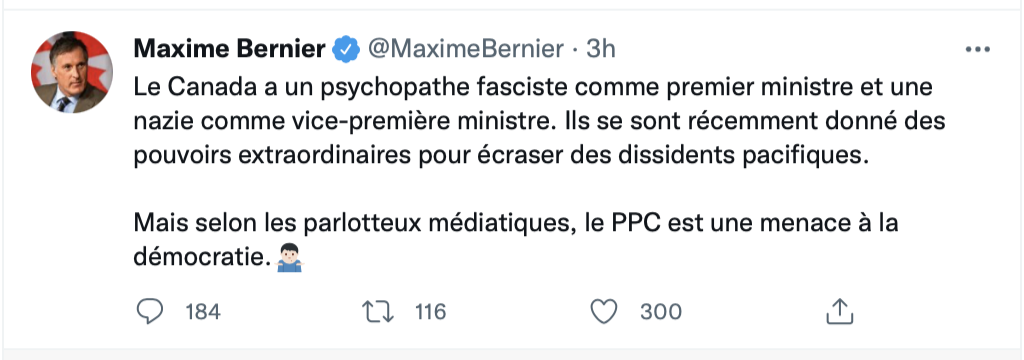1024x360 pixels.
Task: Open the three-dot more options menu
Action: pyautogui.click(x=978, y=50)
